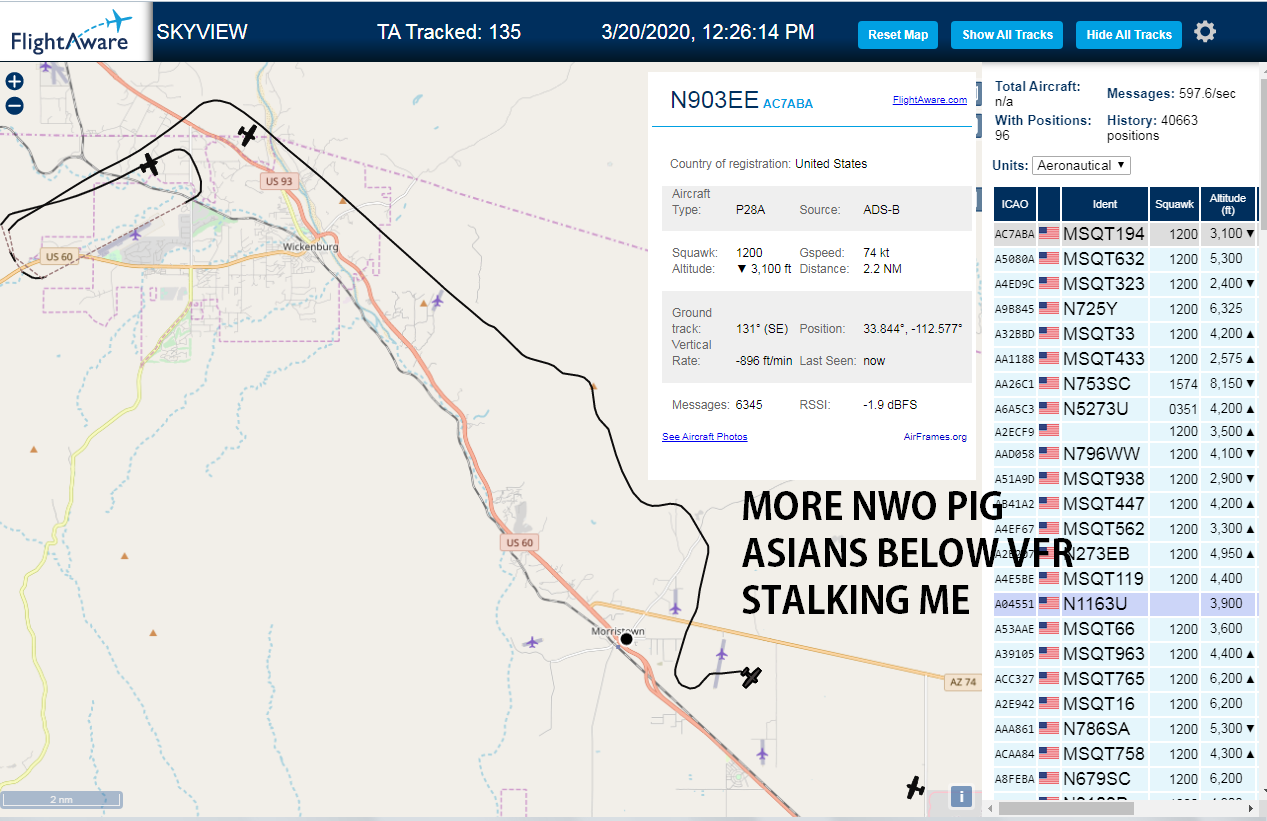Click N903EE title in aircraft info panel
This screenshot has width=1267, height=821.
[714, 100]
